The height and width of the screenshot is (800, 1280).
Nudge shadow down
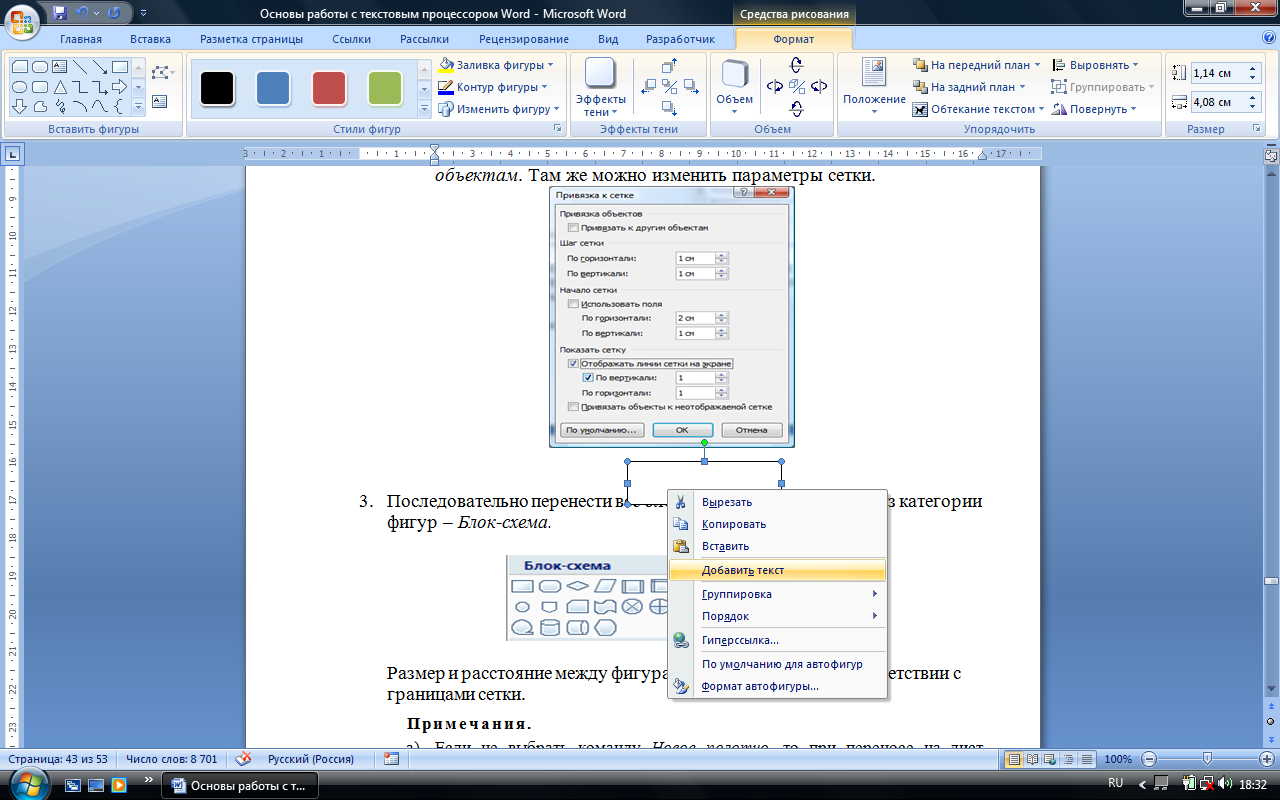point(669,107)
